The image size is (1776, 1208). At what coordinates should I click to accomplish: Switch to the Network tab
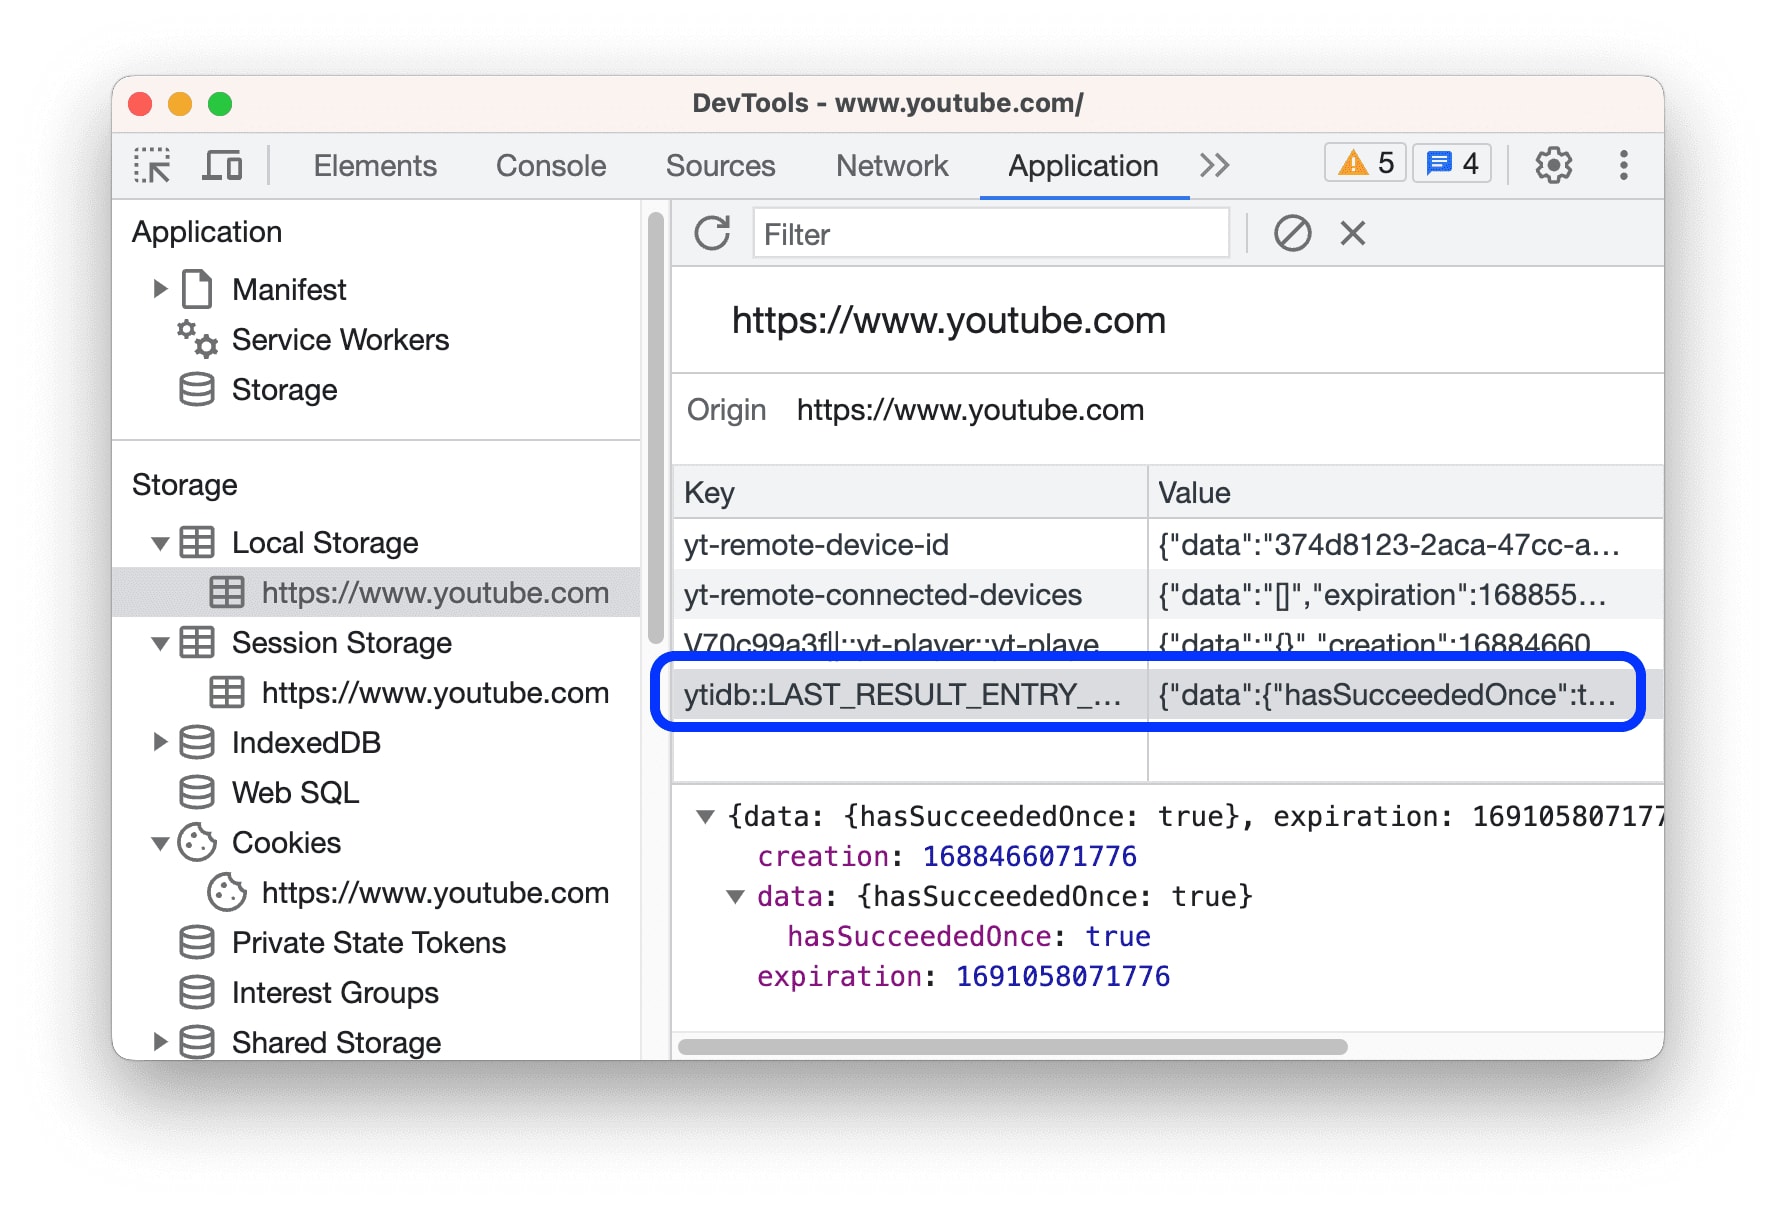click(x=892, y=165)
